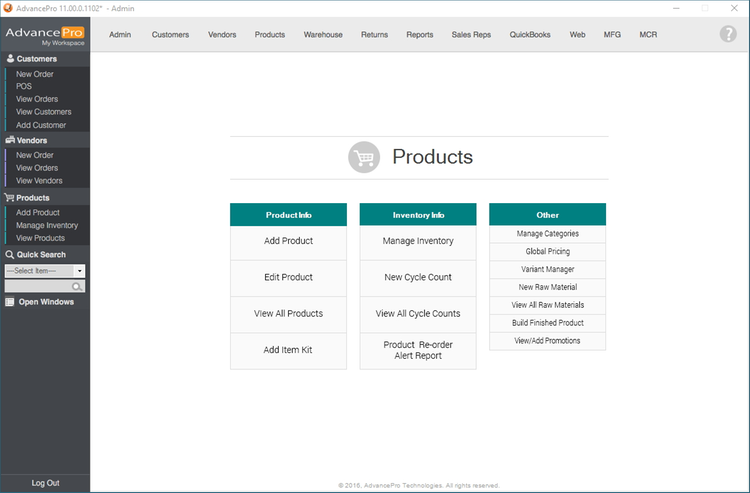
Task: Click the help question mark icon
Action: [x=728, y=34]
